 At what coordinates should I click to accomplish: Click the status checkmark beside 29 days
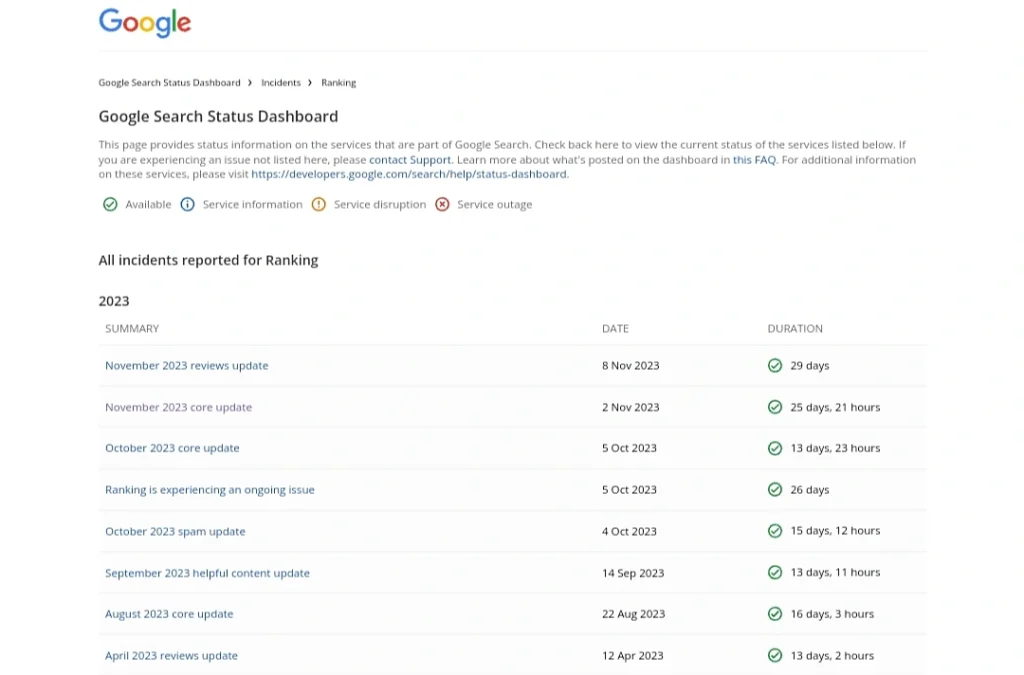click(x=775, y=366)
